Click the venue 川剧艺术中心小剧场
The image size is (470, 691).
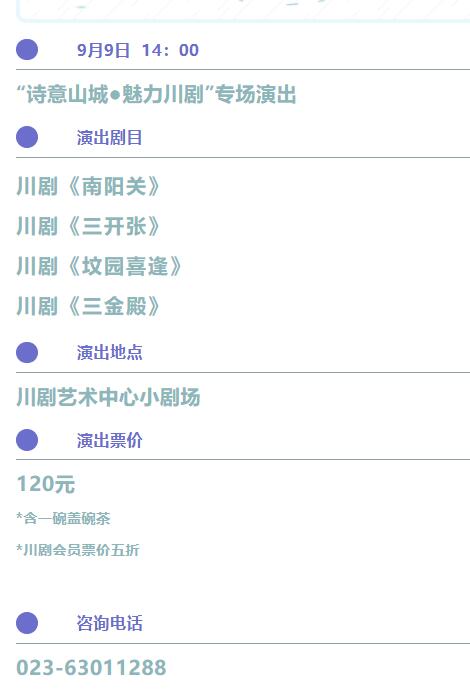click(x=108, y=397)
